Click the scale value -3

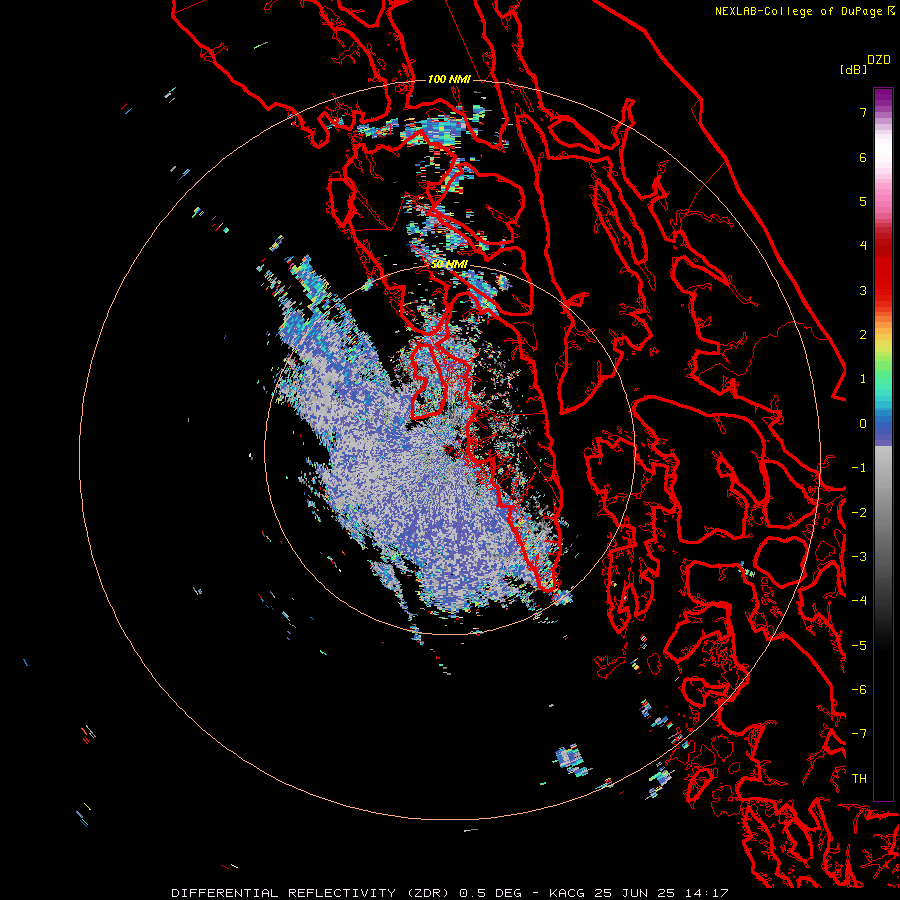point(859,557)
